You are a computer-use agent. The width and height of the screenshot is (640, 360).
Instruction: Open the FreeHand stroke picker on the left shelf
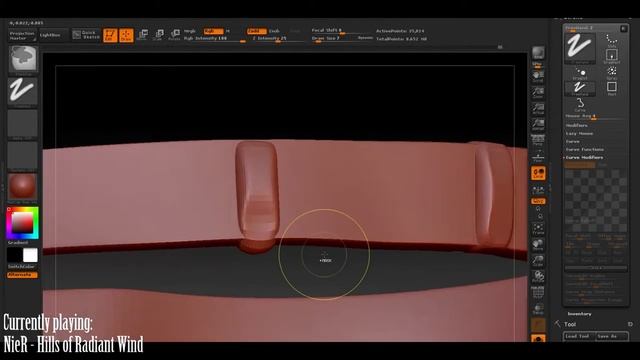pos(23,91)
